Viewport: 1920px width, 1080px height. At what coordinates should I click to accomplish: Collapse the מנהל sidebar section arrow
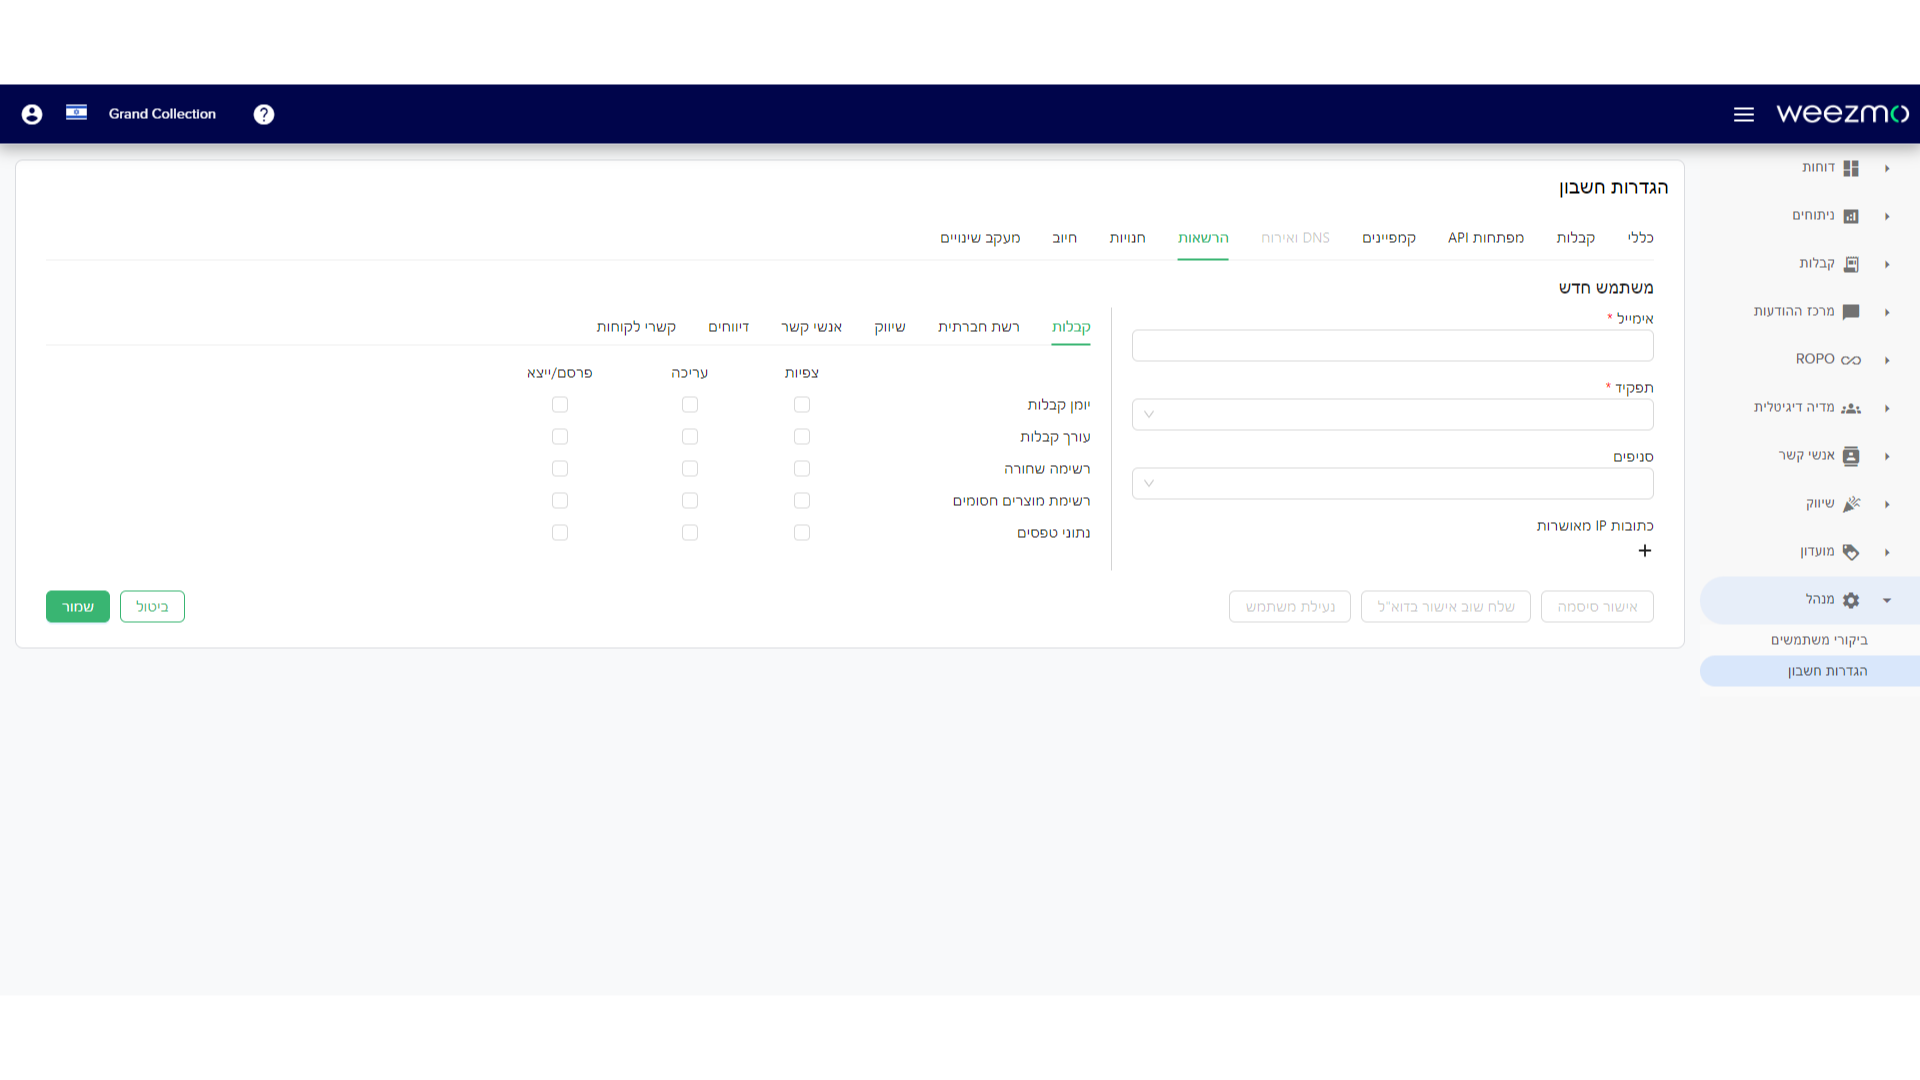click(x=1887, y=600)
